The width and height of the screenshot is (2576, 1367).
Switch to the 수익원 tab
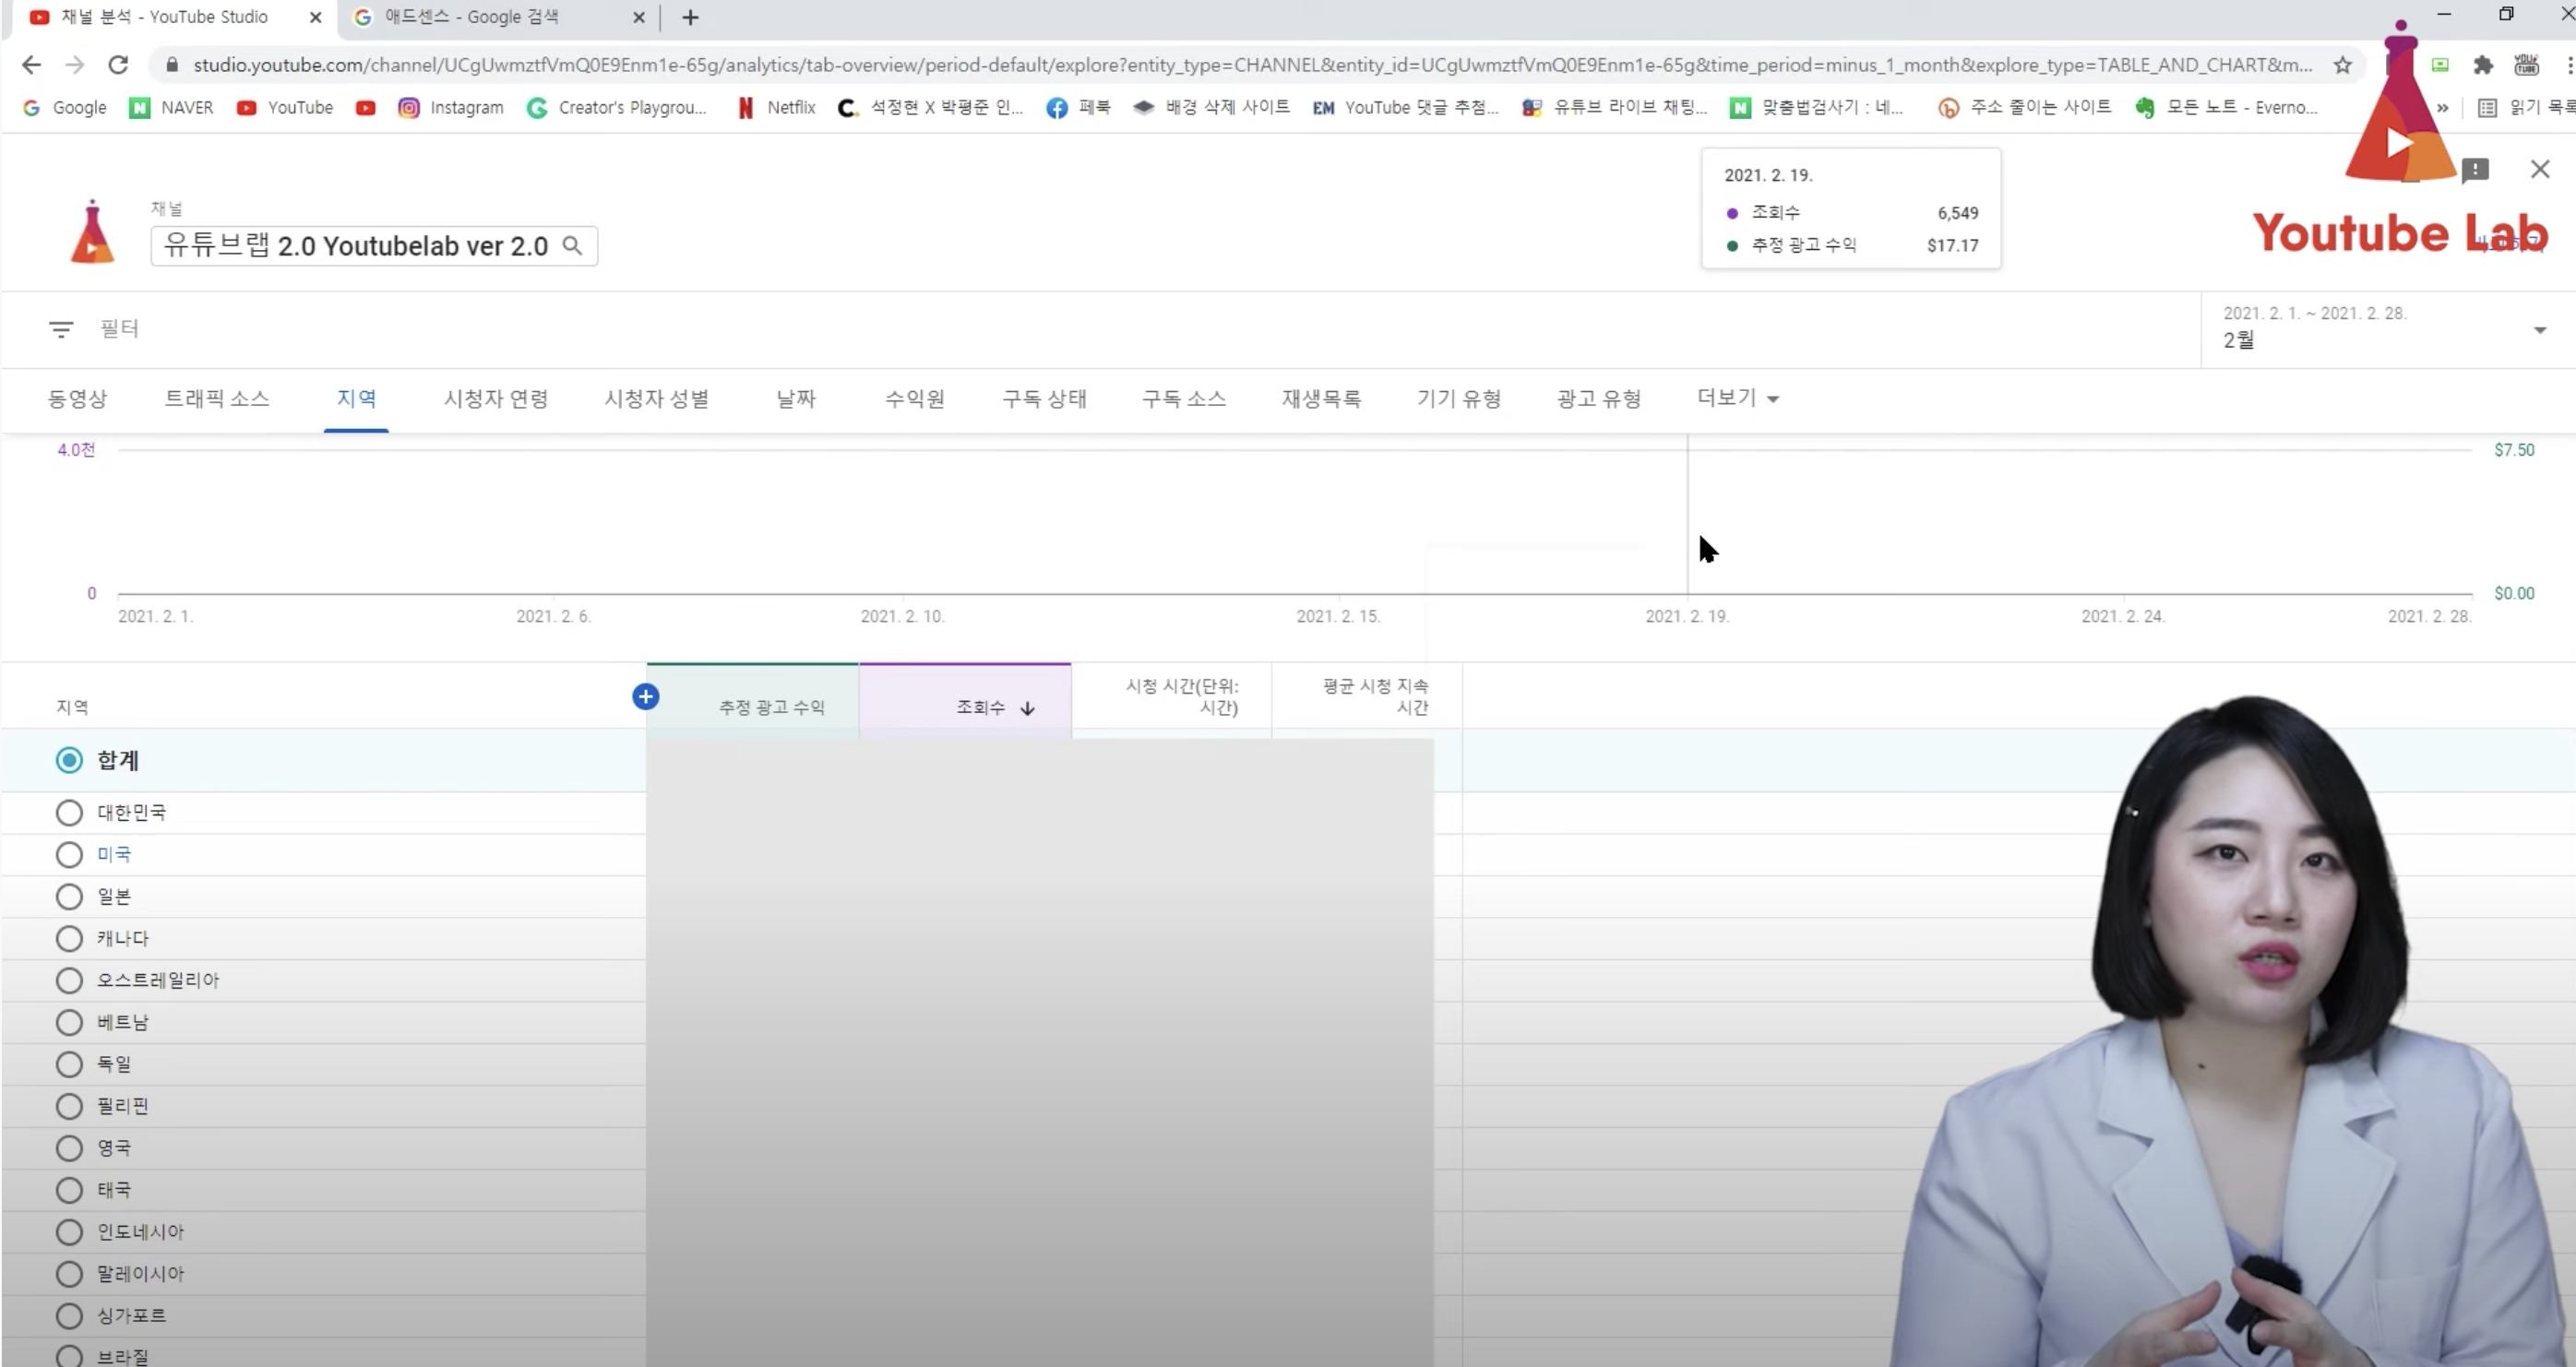(x=915, y=399)
